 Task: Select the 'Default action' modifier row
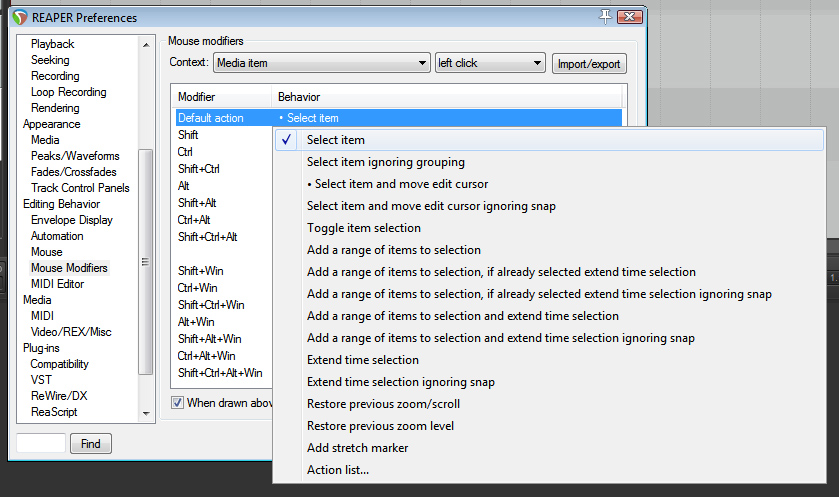pos(399,118)
